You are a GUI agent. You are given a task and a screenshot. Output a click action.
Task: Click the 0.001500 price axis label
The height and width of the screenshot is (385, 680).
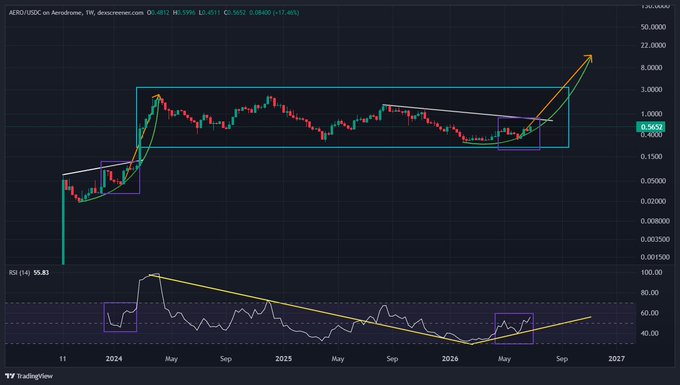pos(655,257)
